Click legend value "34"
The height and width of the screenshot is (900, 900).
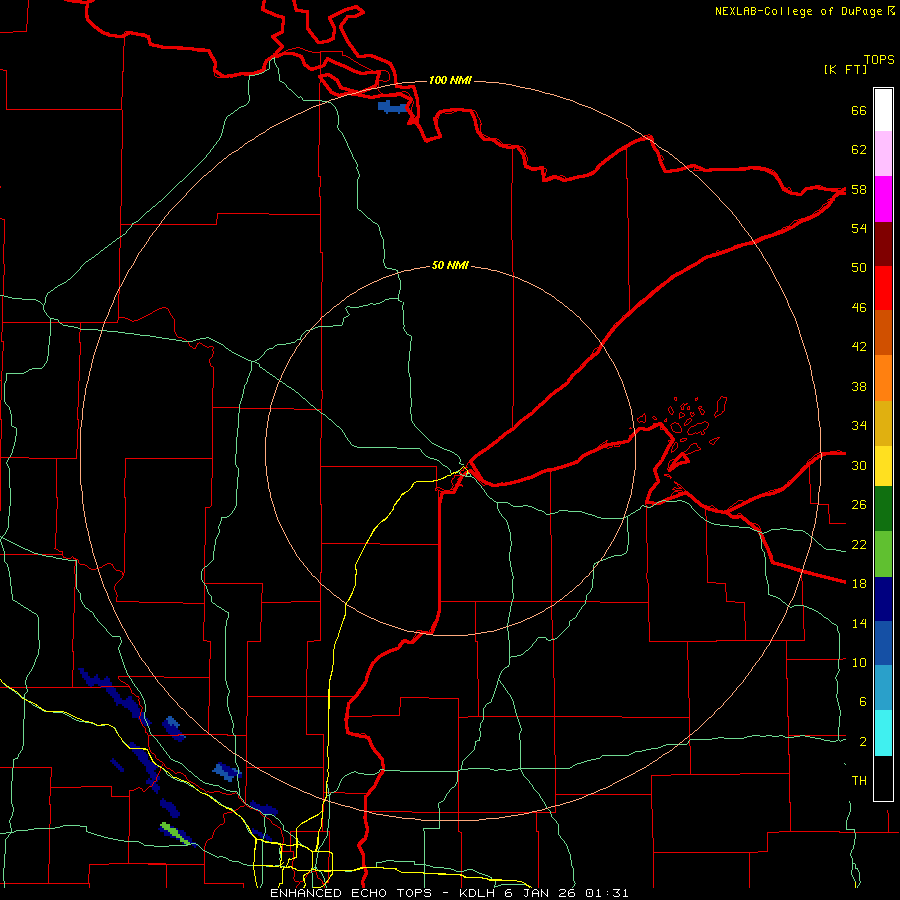[859, 426]
